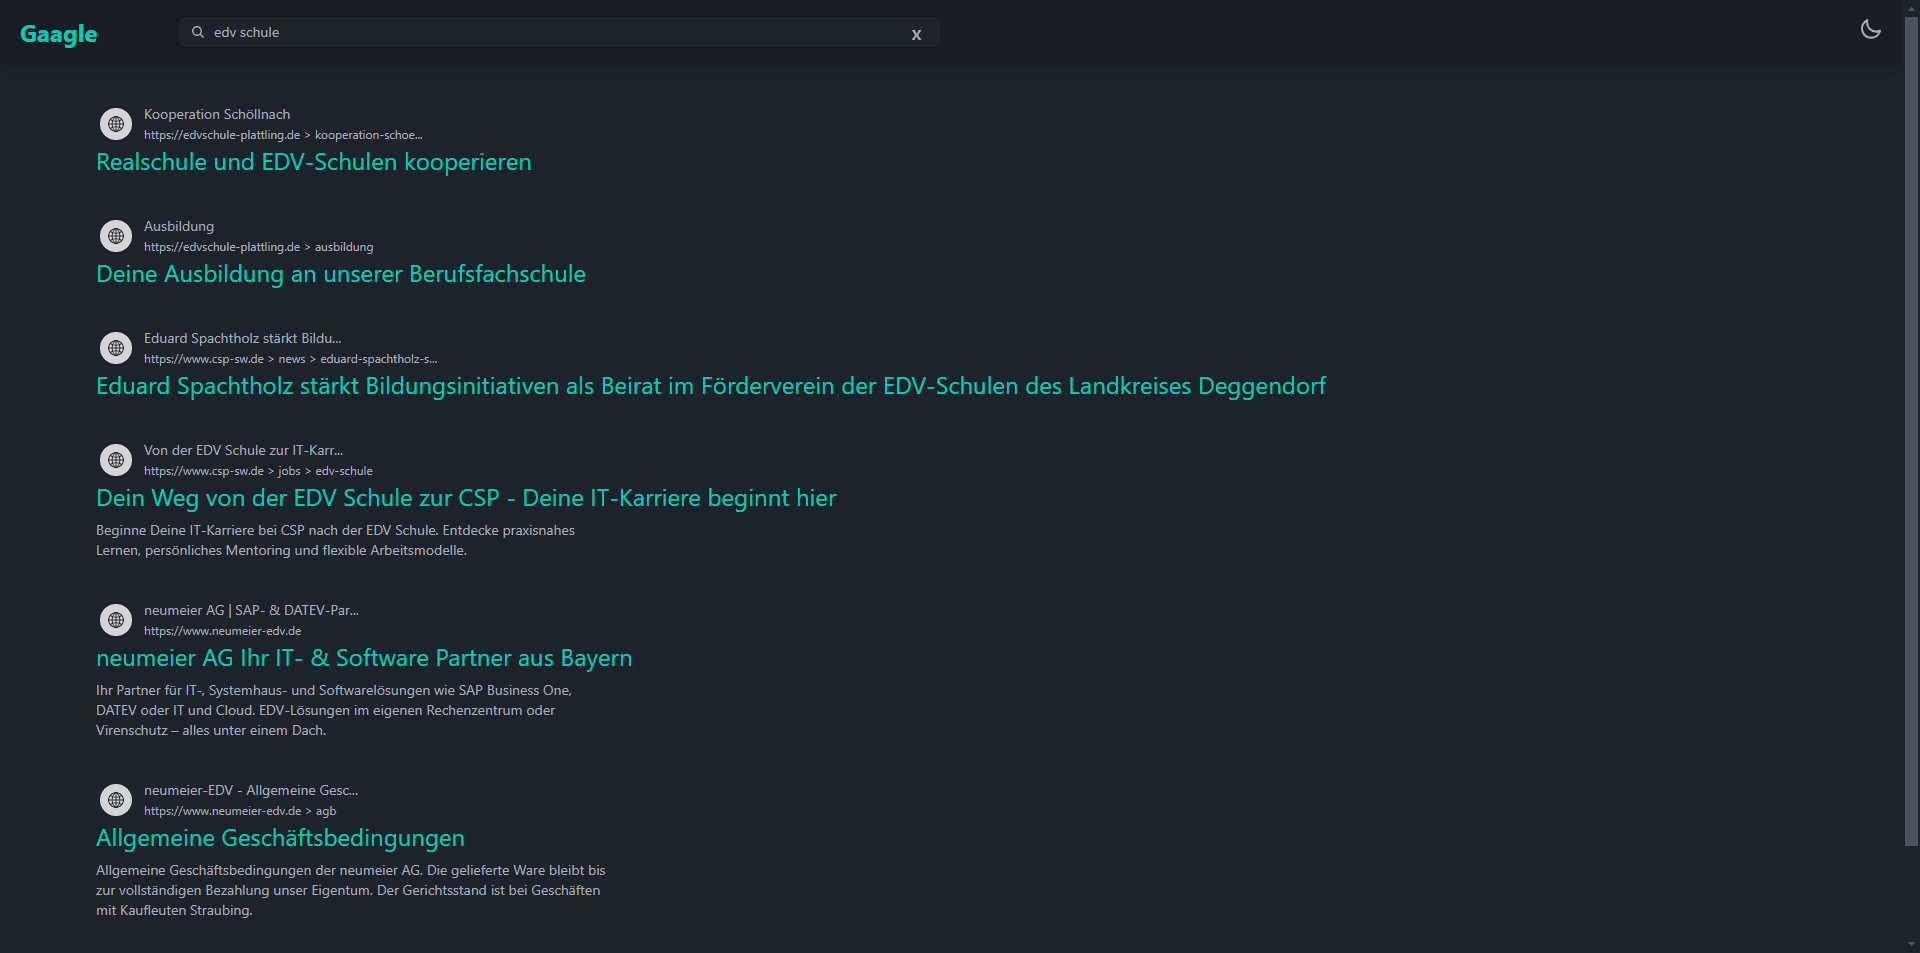Click the search magnifier icon
This screenshot has width=1920, height=953.
tap(198, 32)
